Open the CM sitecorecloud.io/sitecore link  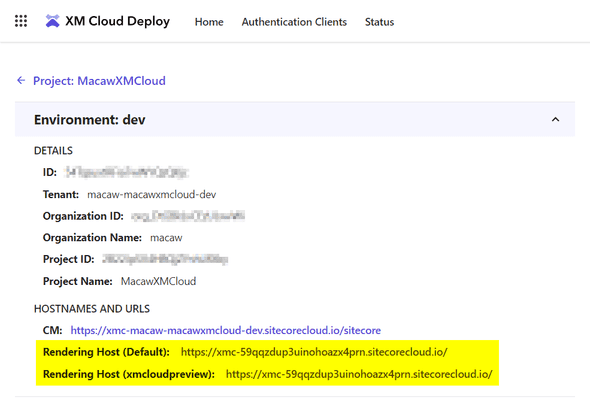tap(226, 330)
